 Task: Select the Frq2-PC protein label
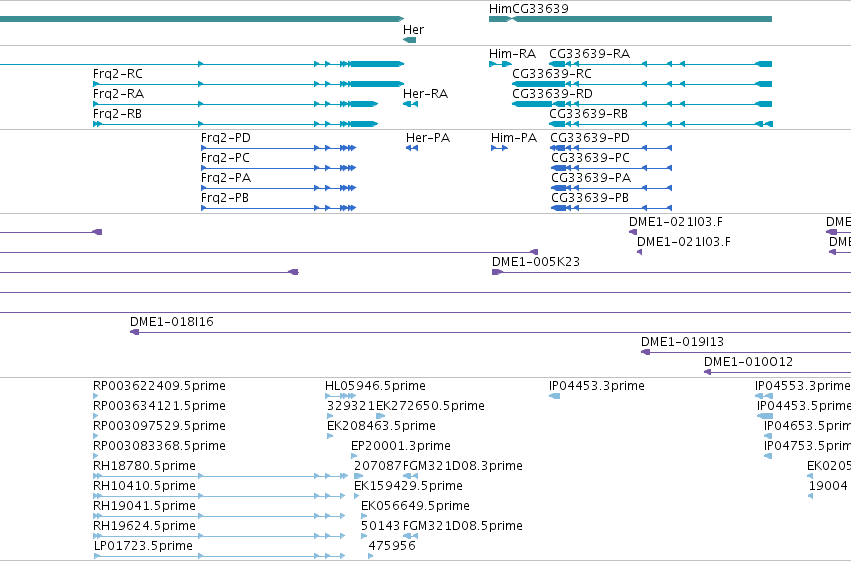[225, 158]
